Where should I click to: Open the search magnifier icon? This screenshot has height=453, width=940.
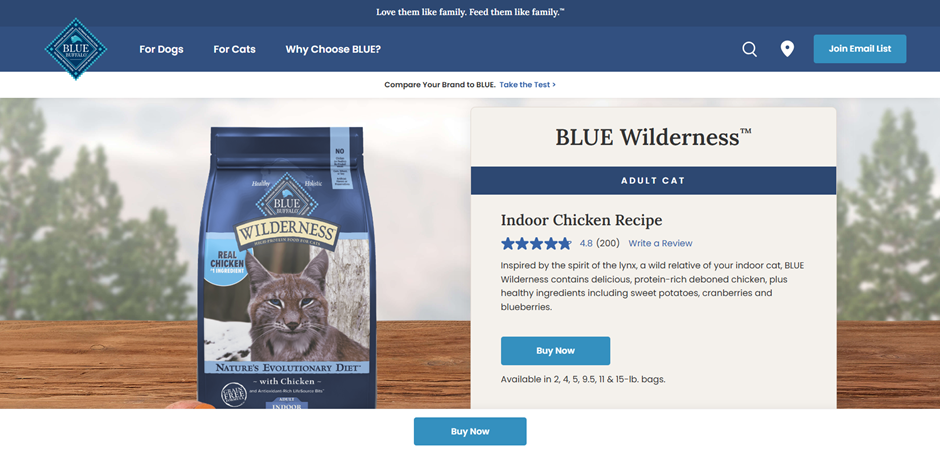pyautogui.click(x=749, y=49)
